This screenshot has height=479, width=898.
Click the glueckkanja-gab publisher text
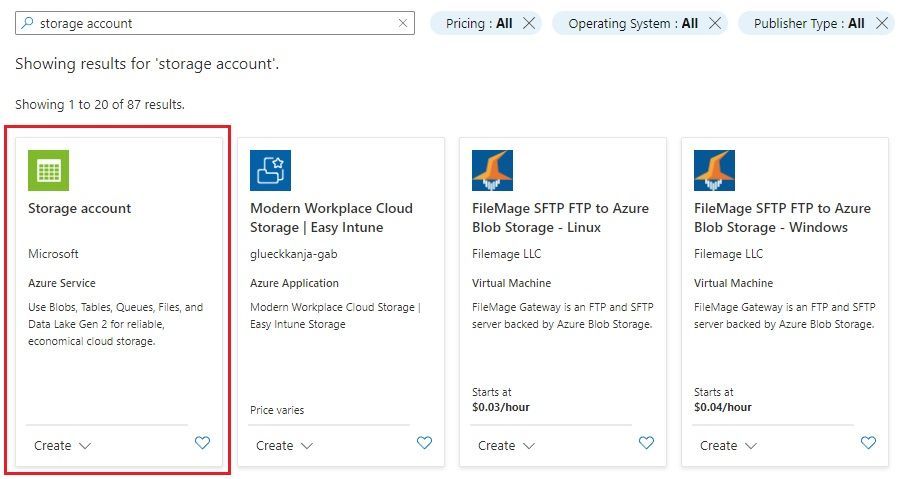click(294, 253)
